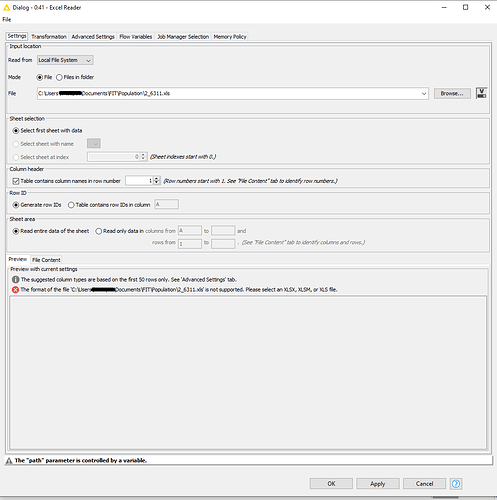497x500 pixels.
Task: Switch to the Advanced Settings tab
Action: pyautogui.click(x=93, y=37)
